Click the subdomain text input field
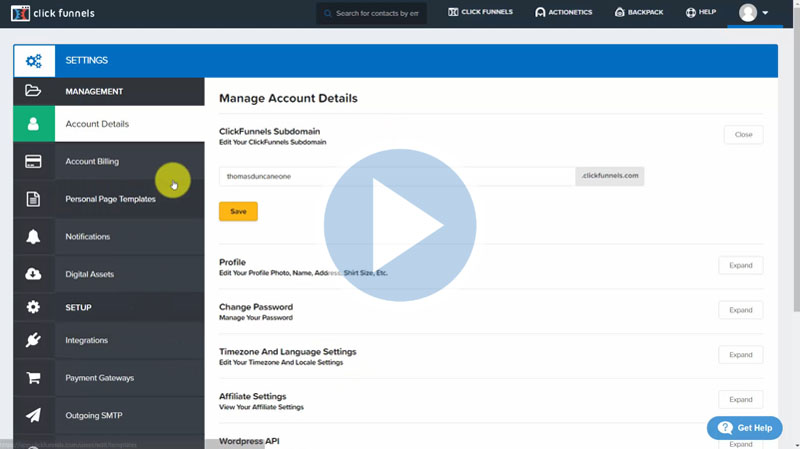 (x=396, y=177)
